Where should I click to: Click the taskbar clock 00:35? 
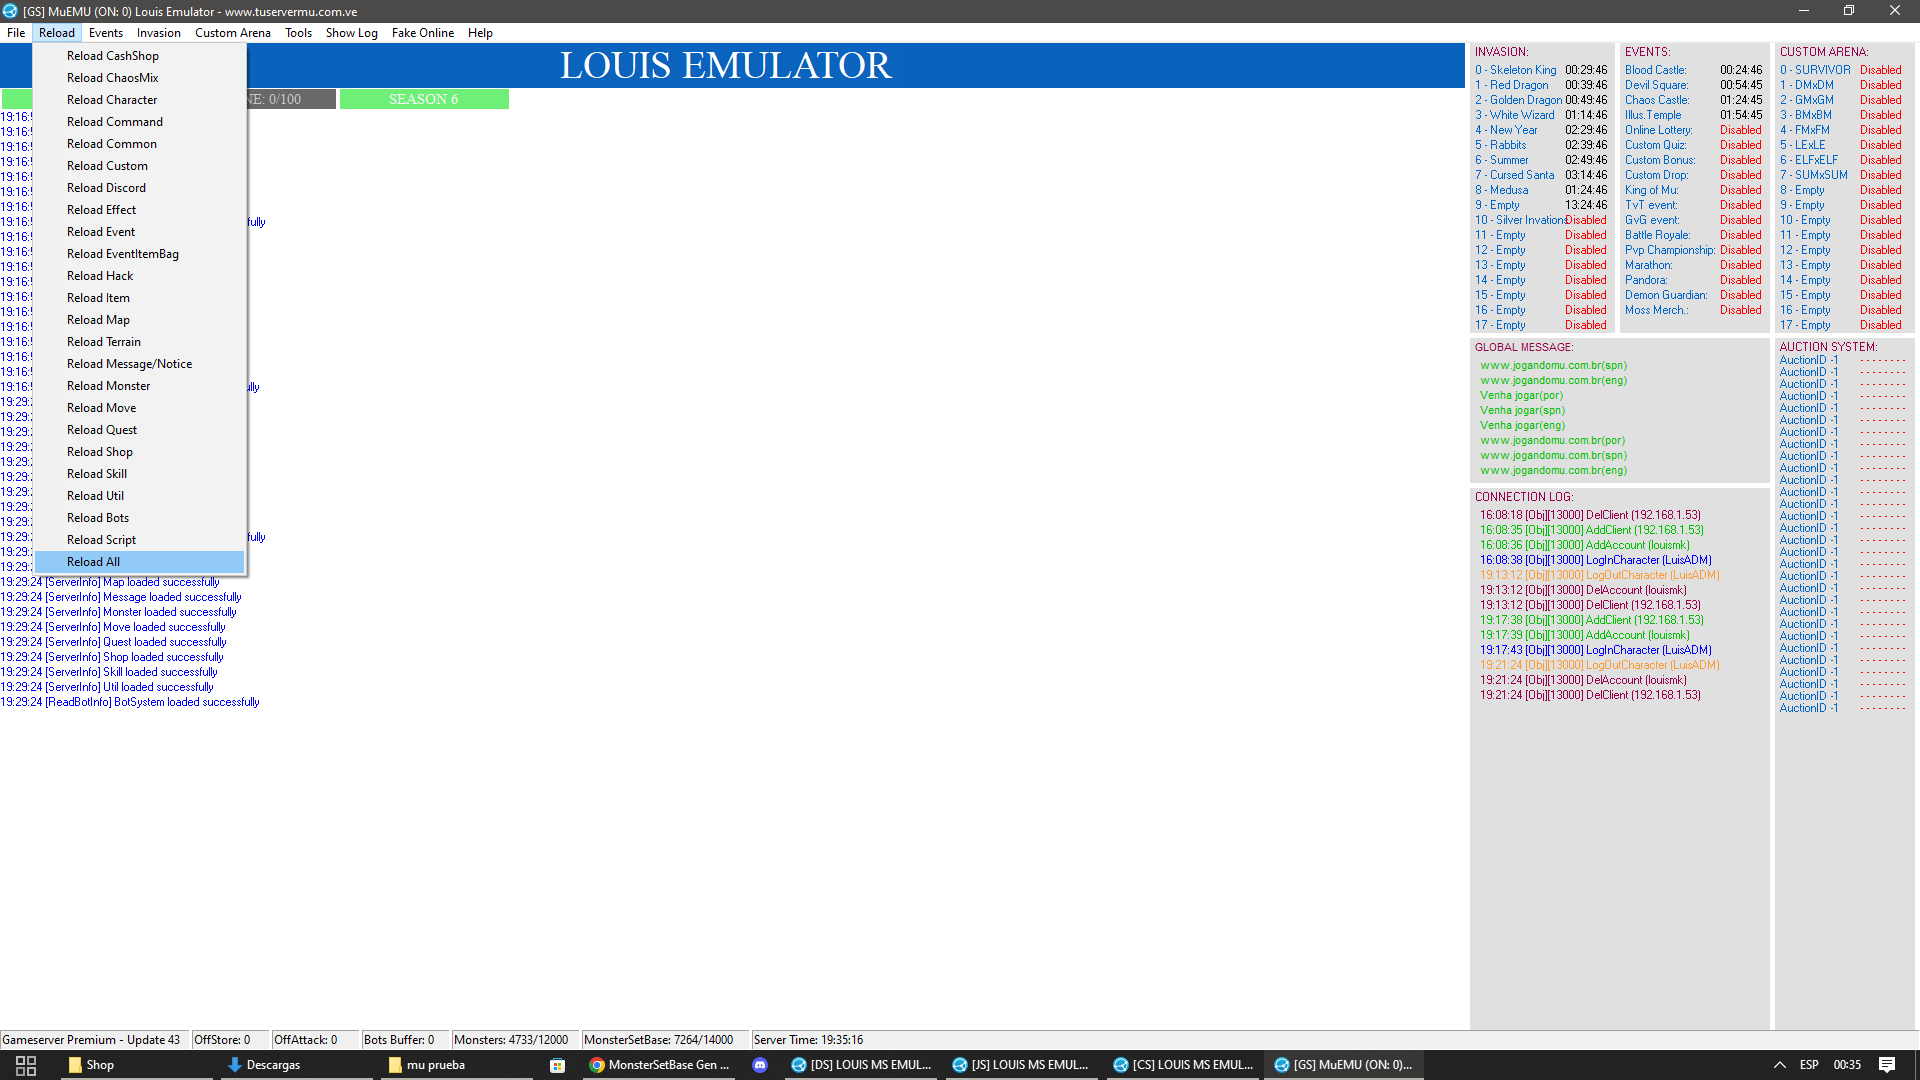(1847, 1065)
